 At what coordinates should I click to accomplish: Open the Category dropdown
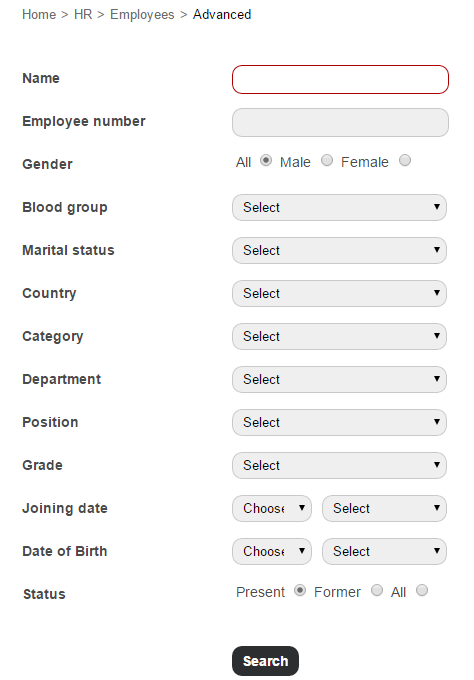339,336
